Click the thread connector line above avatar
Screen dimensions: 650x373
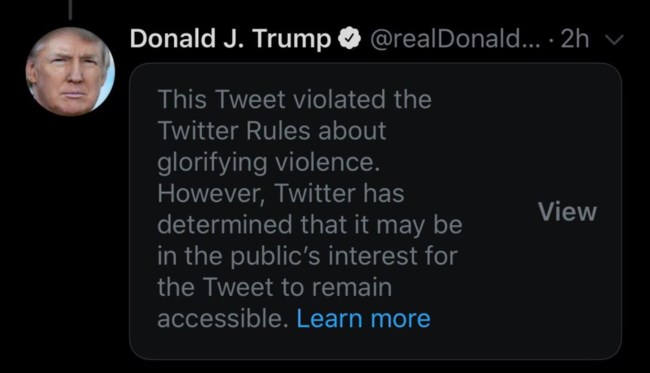(x=70, y=10)
